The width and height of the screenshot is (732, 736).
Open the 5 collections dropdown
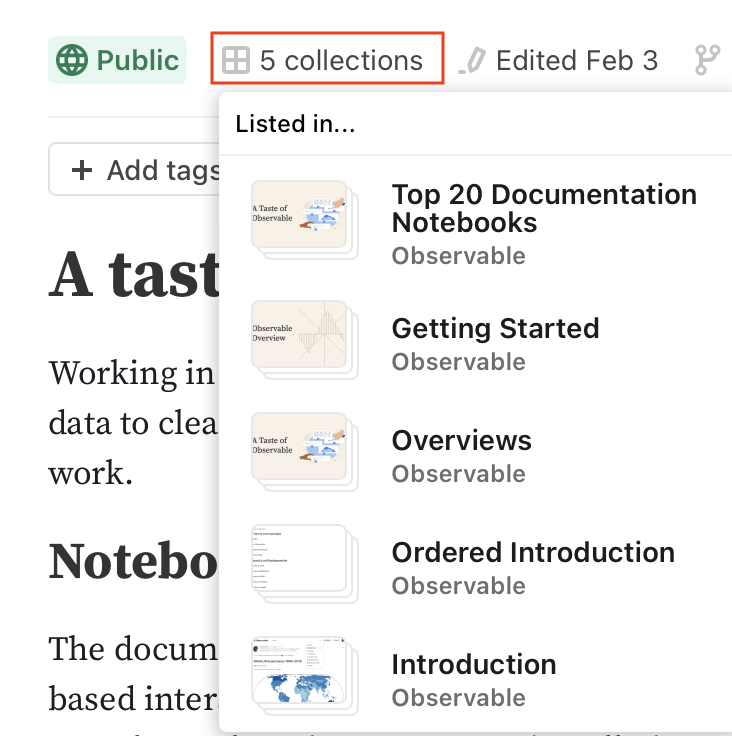327,59
